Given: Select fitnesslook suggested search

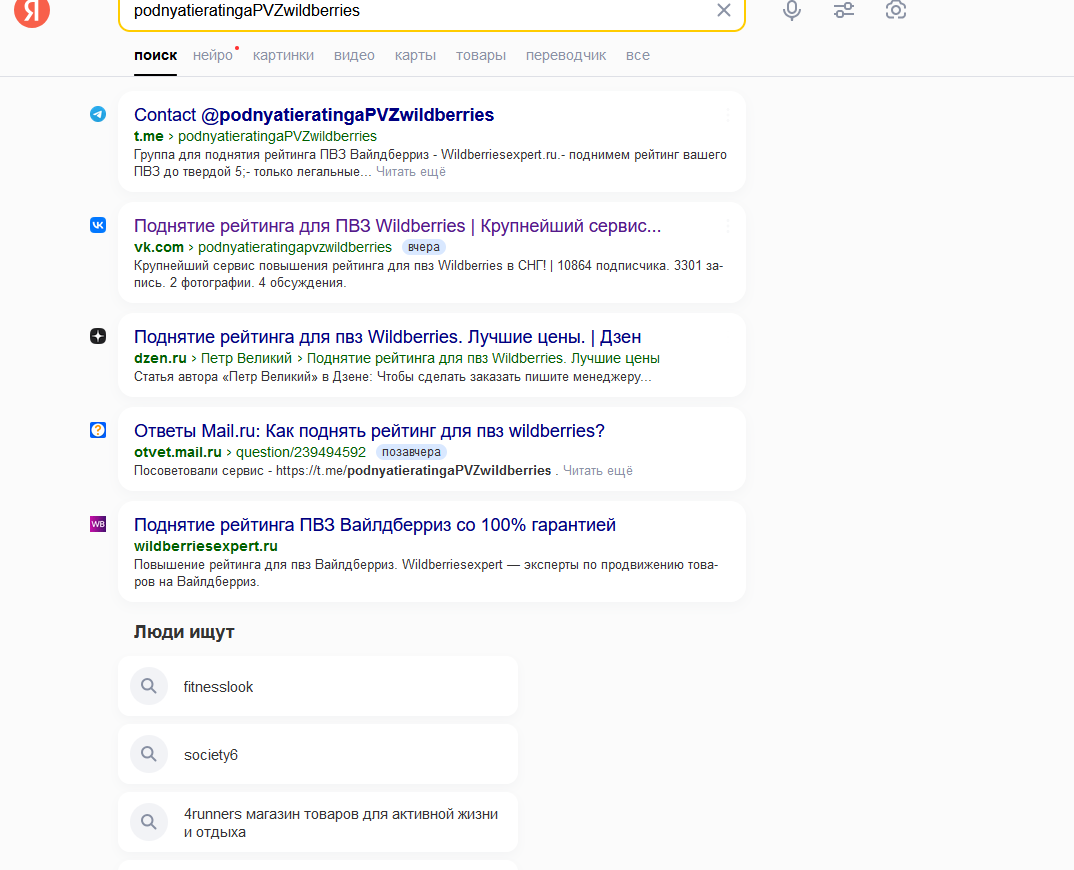Looking at the screenshot, I should (318, 686).
